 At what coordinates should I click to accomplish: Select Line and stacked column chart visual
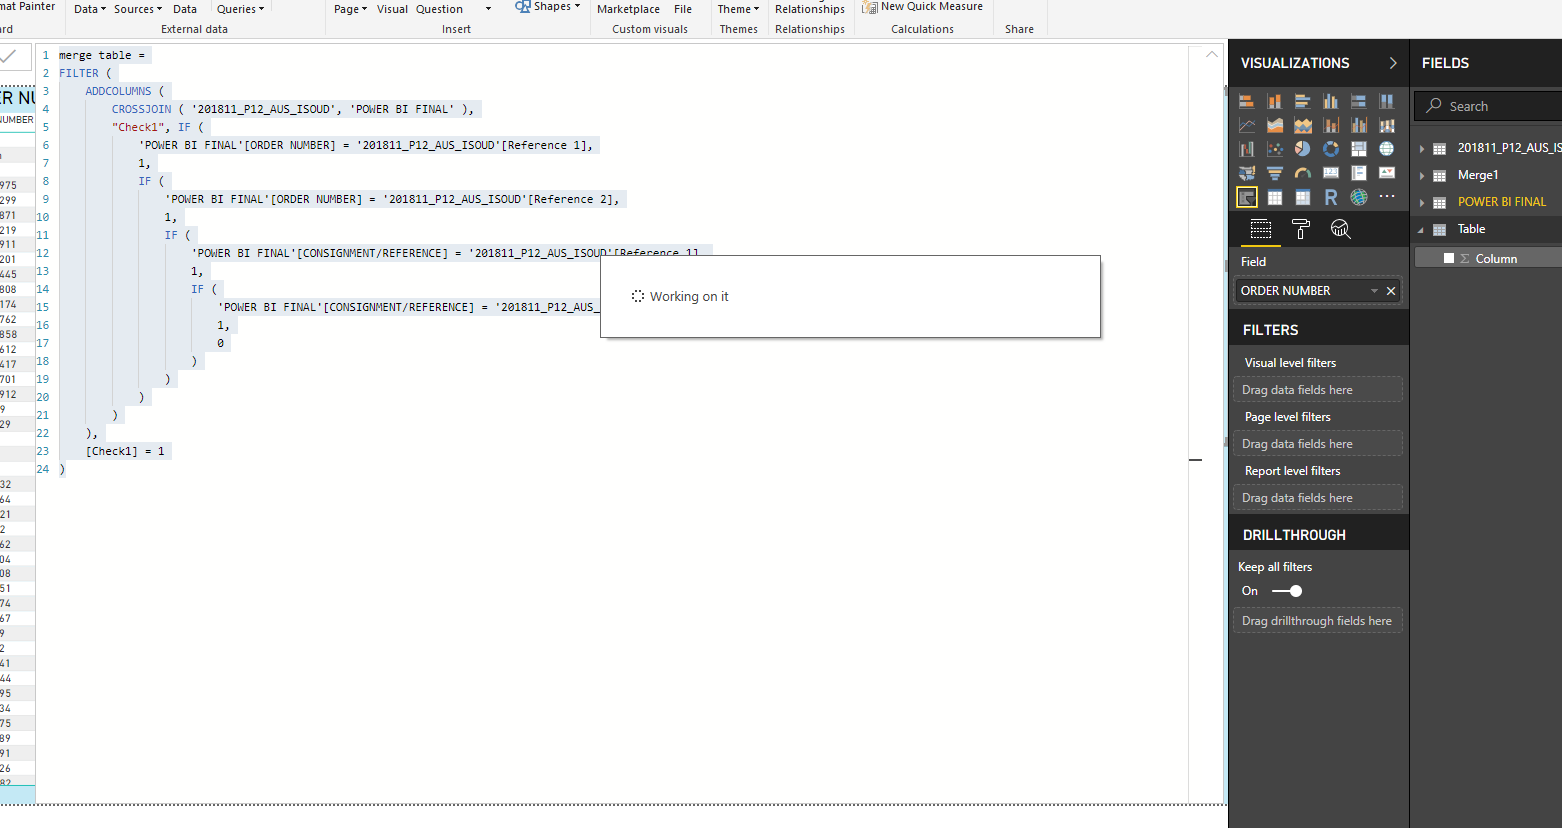pyautogui.click(x=1331, y=125)
